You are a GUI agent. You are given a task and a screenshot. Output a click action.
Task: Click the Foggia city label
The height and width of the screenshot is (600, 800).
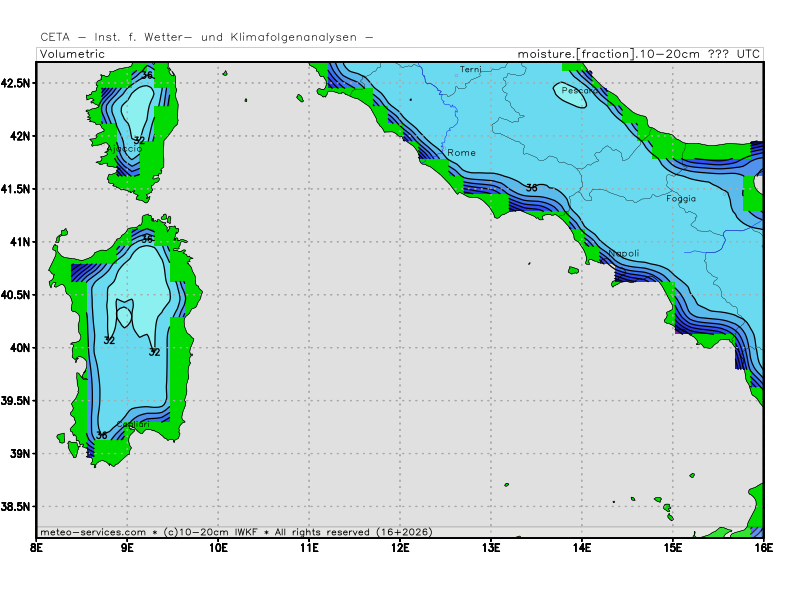pyautogui.click(x=680, y=198)
